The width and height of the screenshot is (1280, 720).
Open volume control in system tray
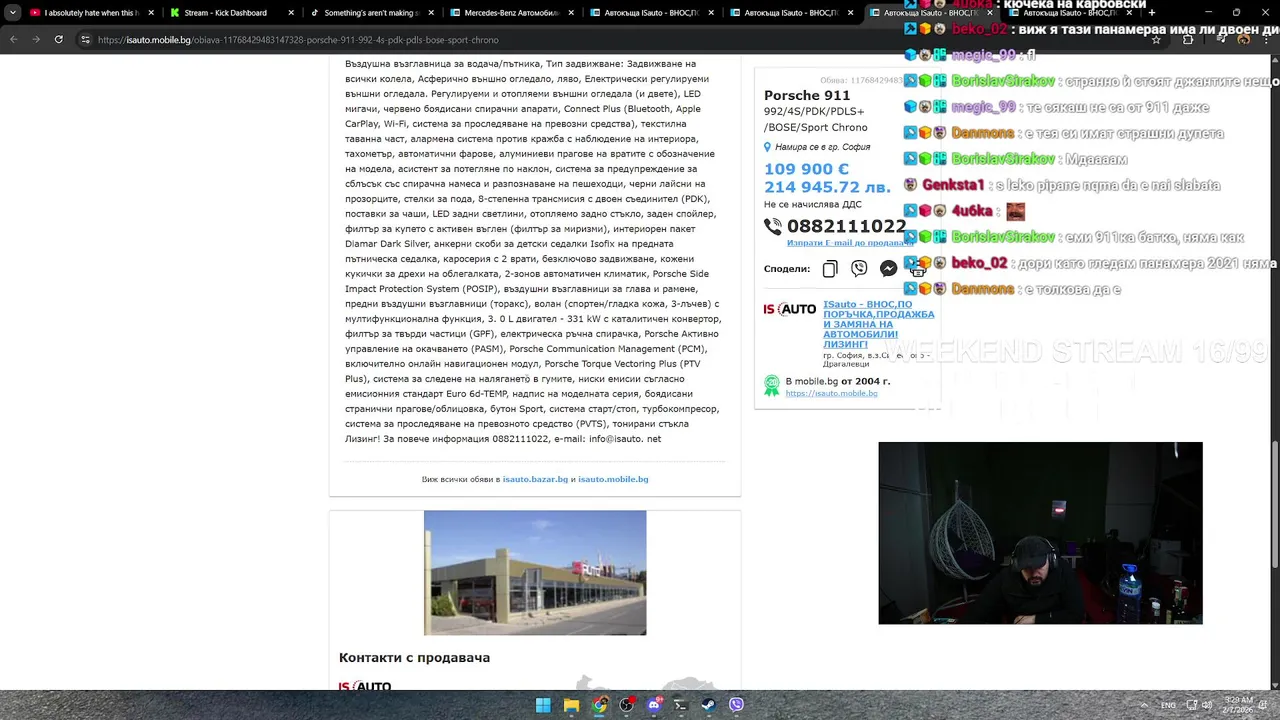(x=1208, y=705)
